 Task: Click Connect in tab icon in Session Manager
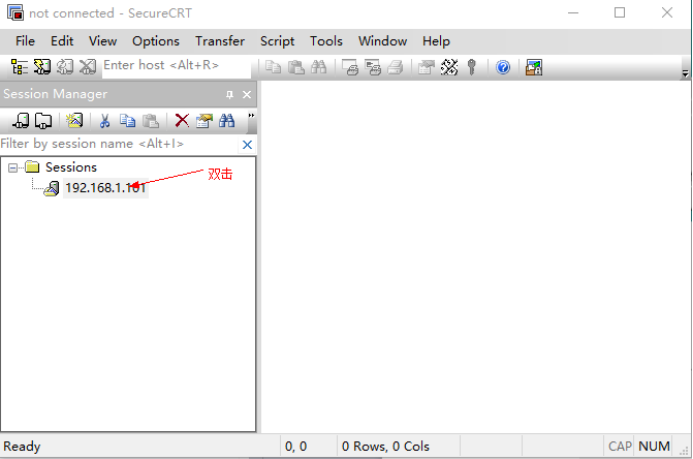(21, 120)
